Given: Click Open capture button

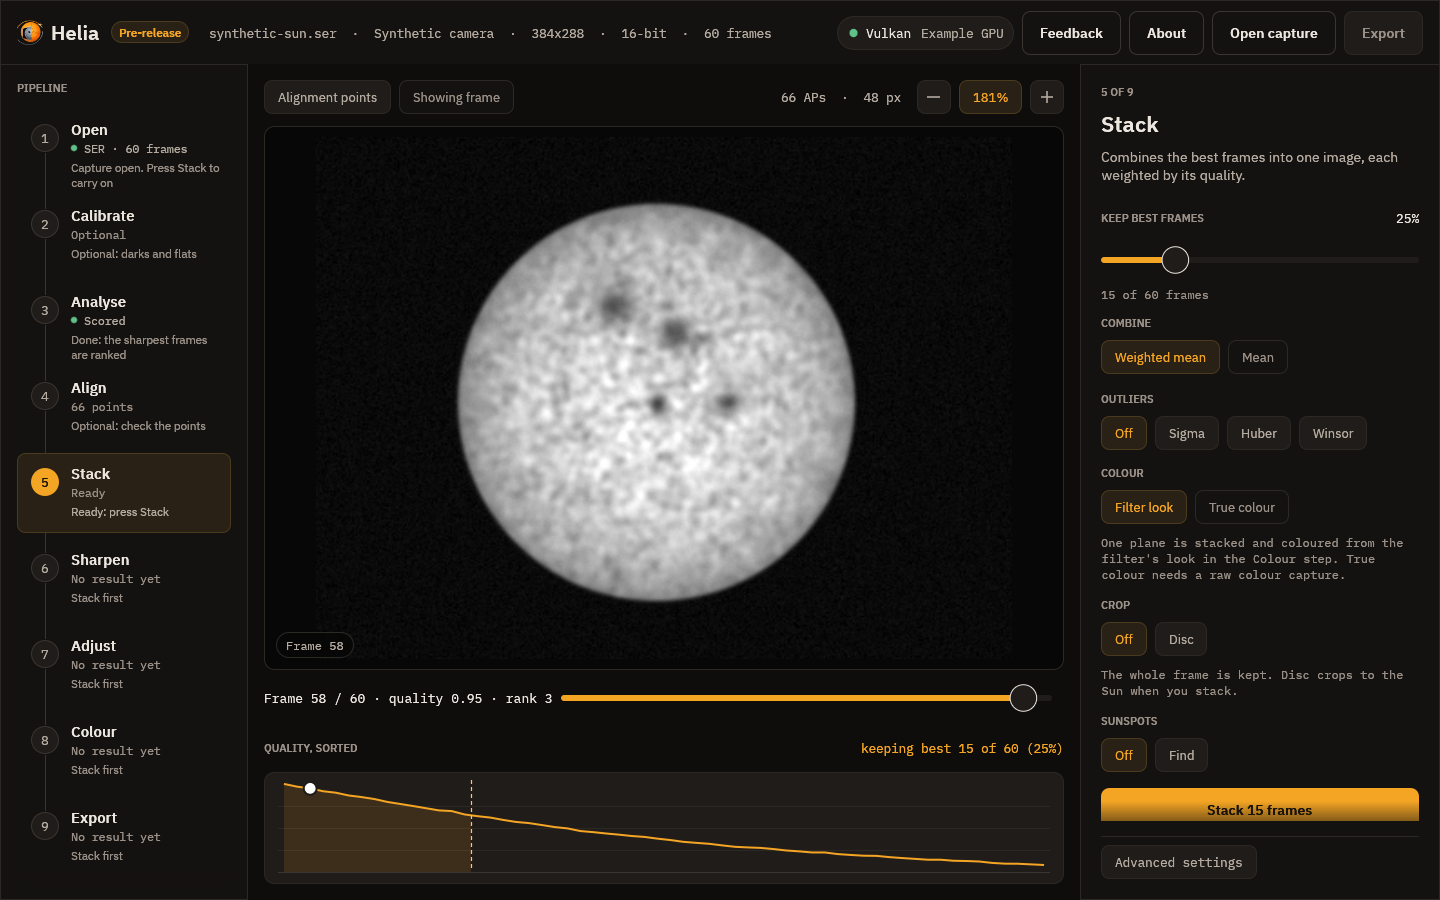Looking at the screenshot, I should (1273, 33).
